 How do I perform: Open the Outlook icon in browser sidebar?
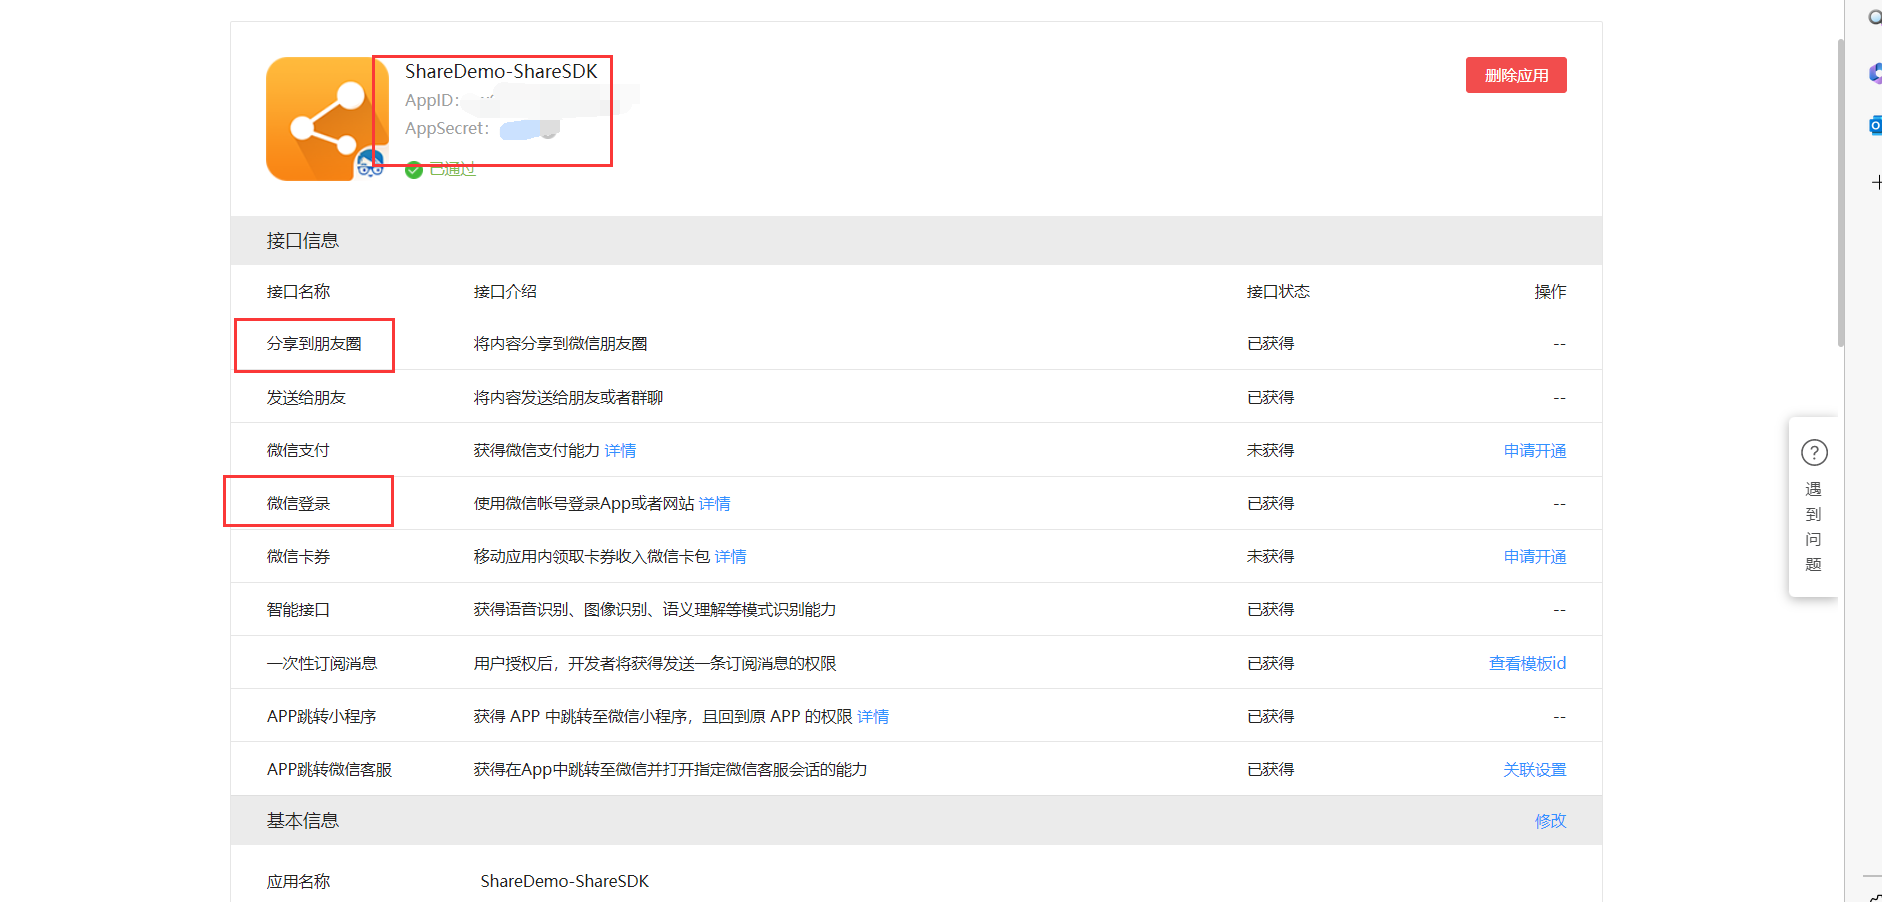point(1875,125)
